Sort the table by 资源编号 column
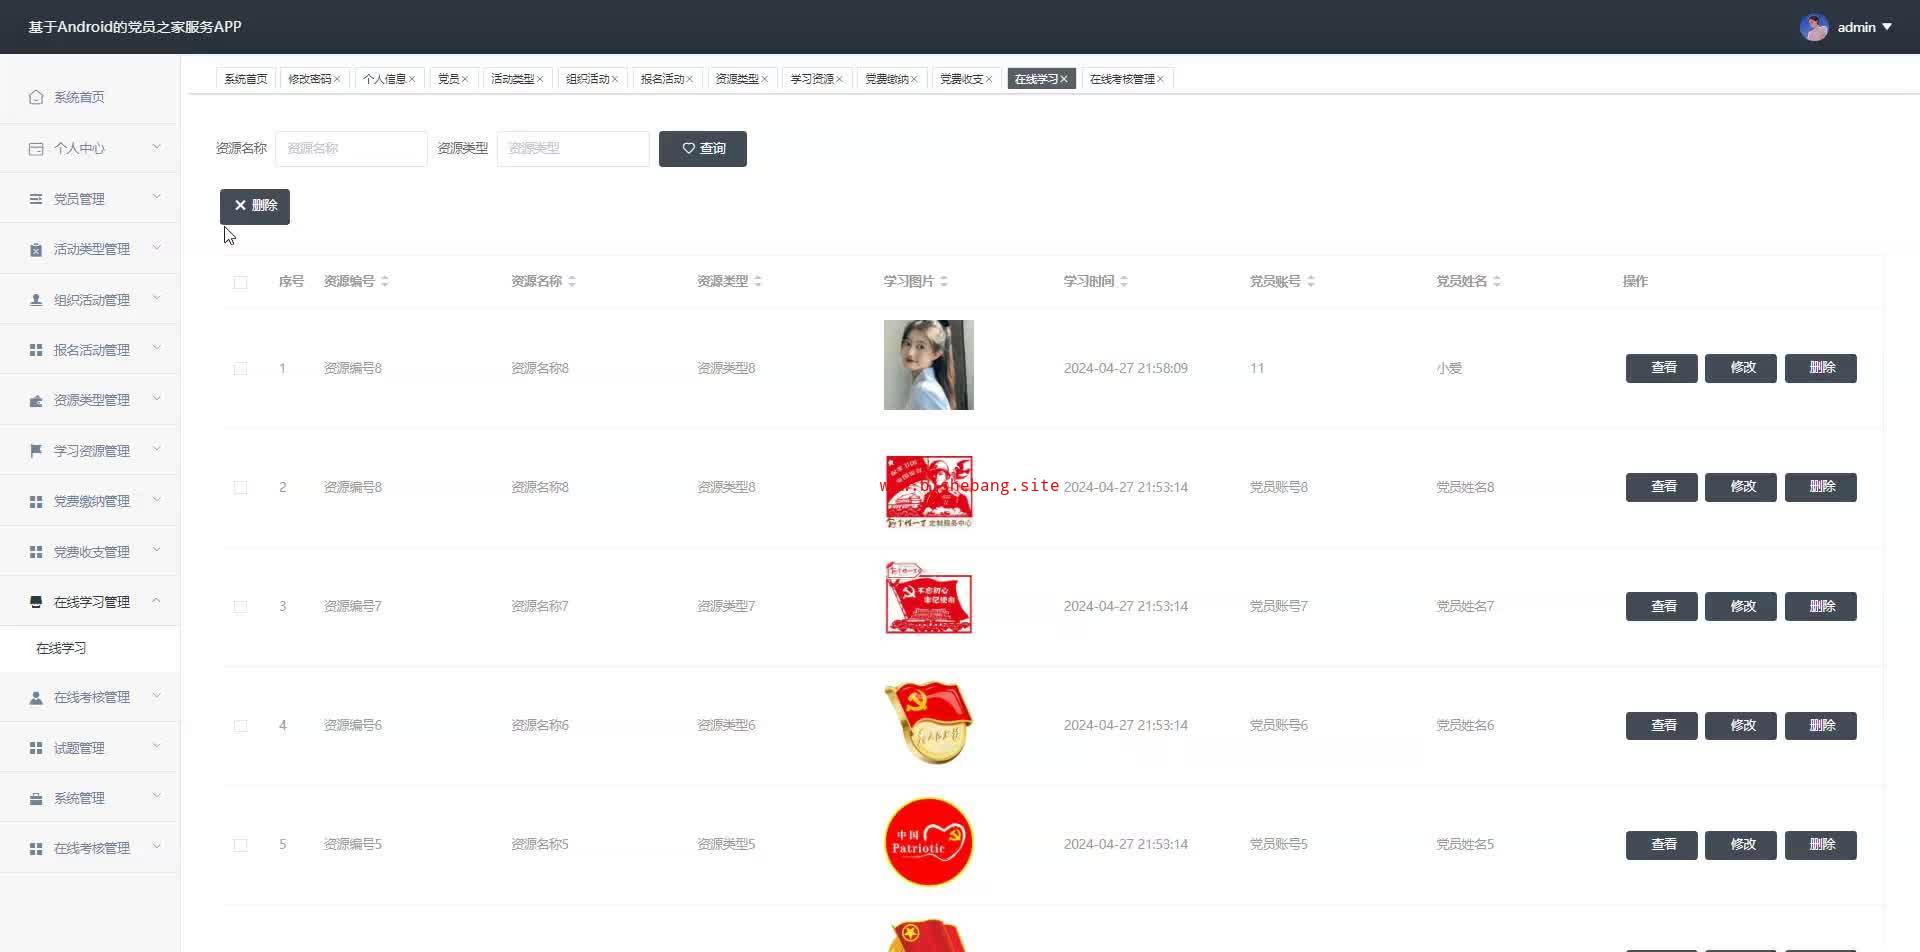 [385, 281]
